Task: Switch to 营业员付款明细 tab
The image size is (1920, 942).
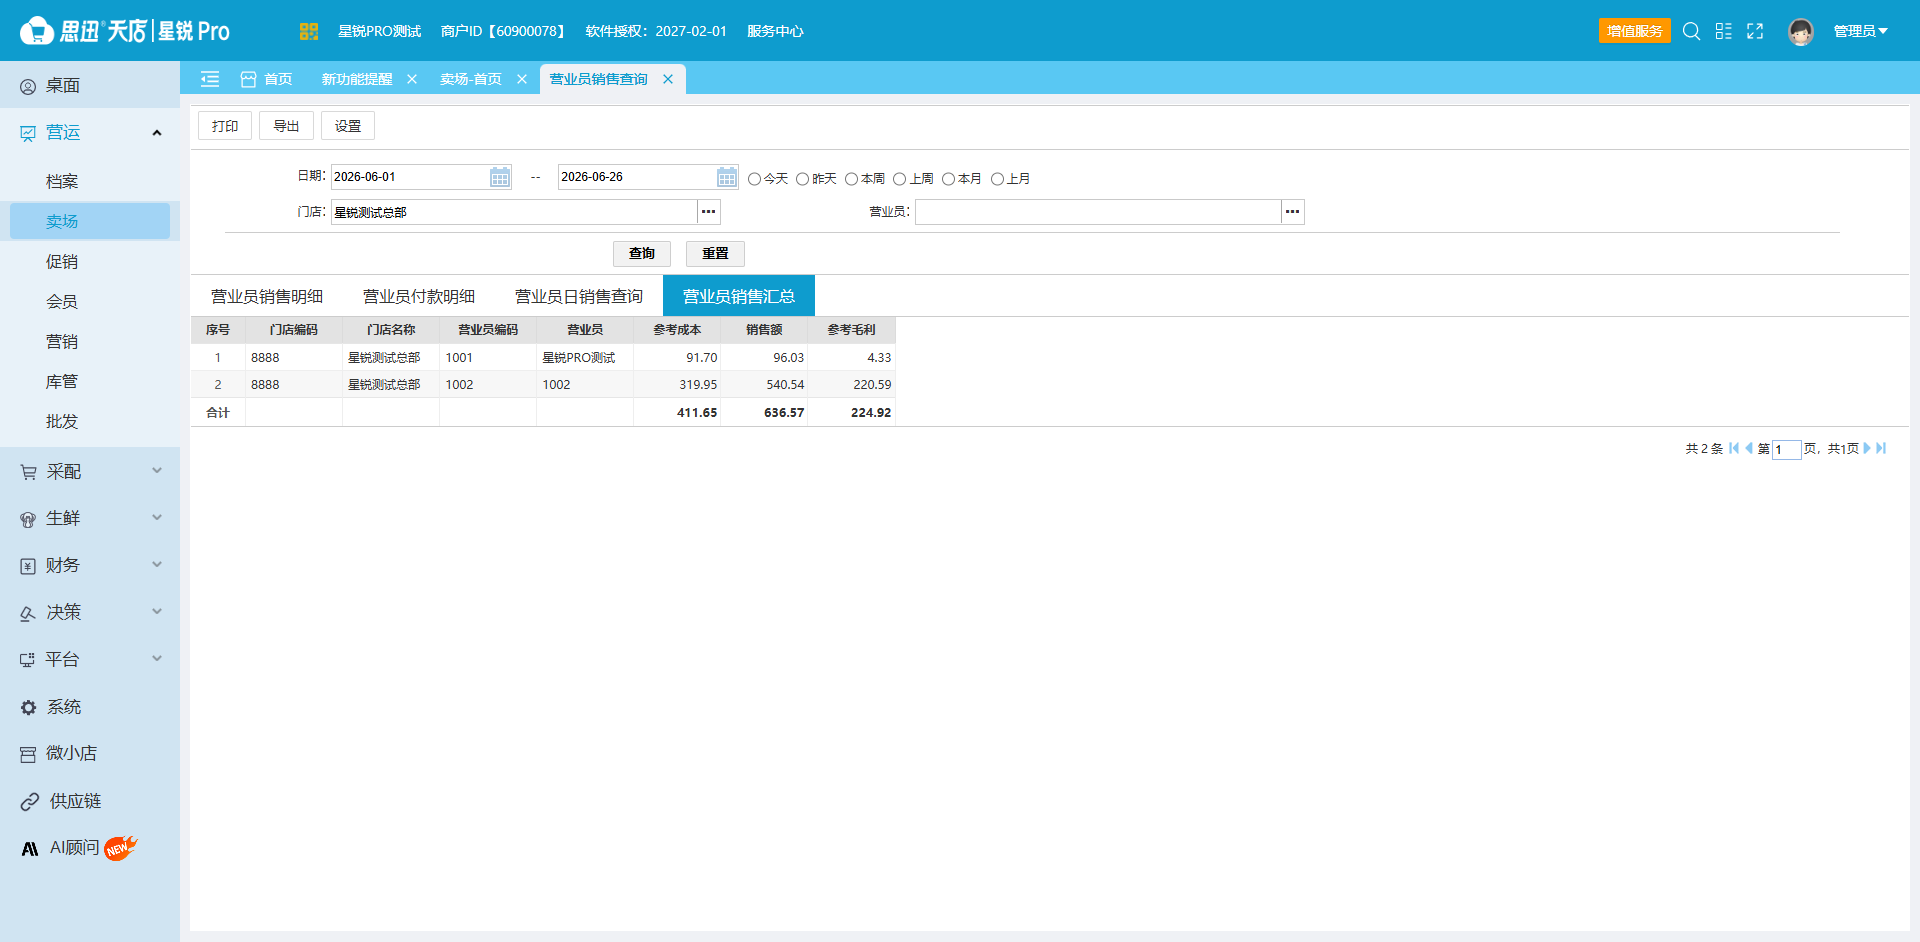Action: (x=419, y=296)
